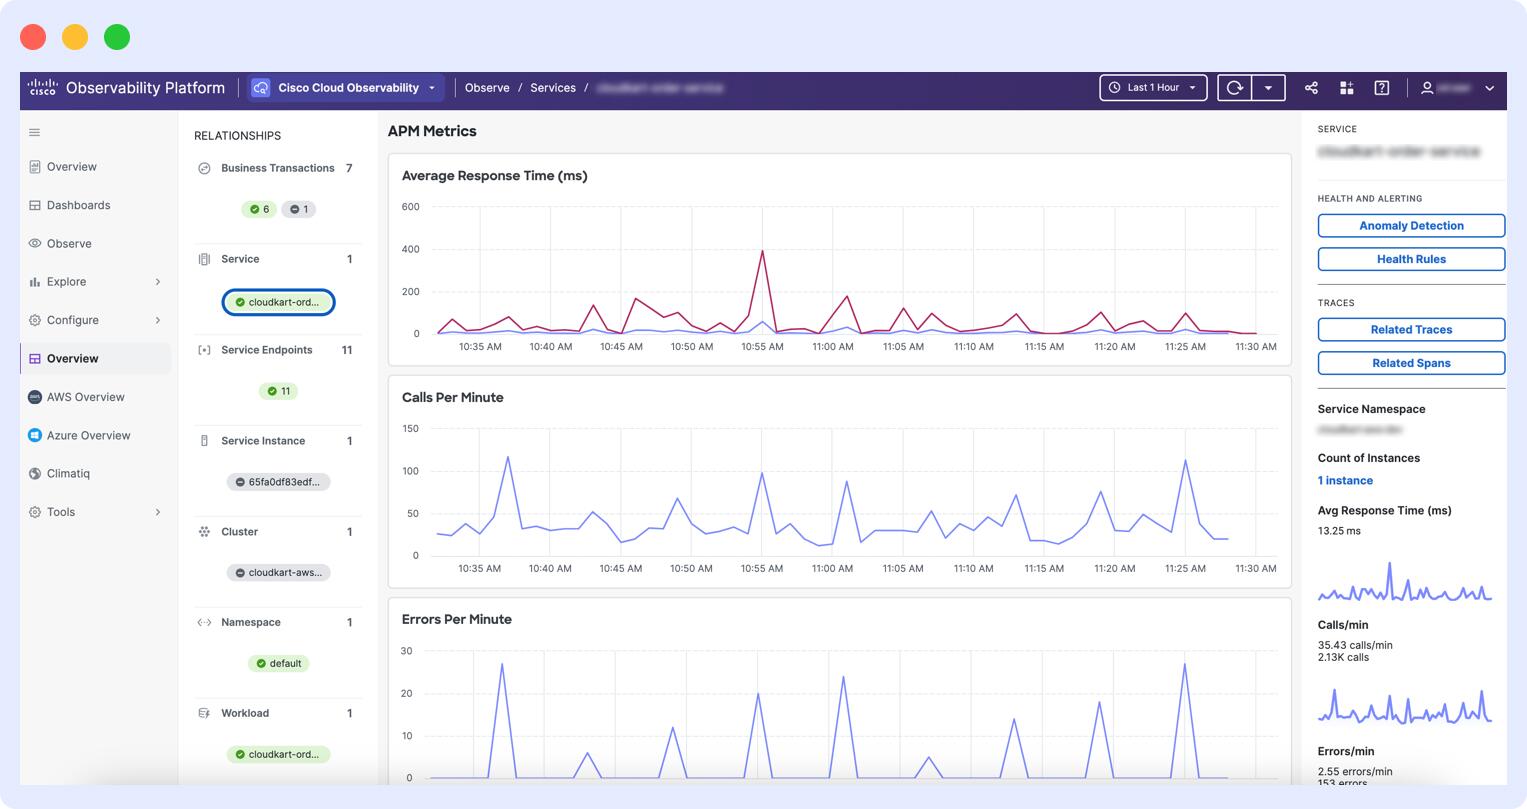Click the add-to-dashboard icon near the help icon
Viewport: 1527px width, 809px height.
(x=1346, y=88)
